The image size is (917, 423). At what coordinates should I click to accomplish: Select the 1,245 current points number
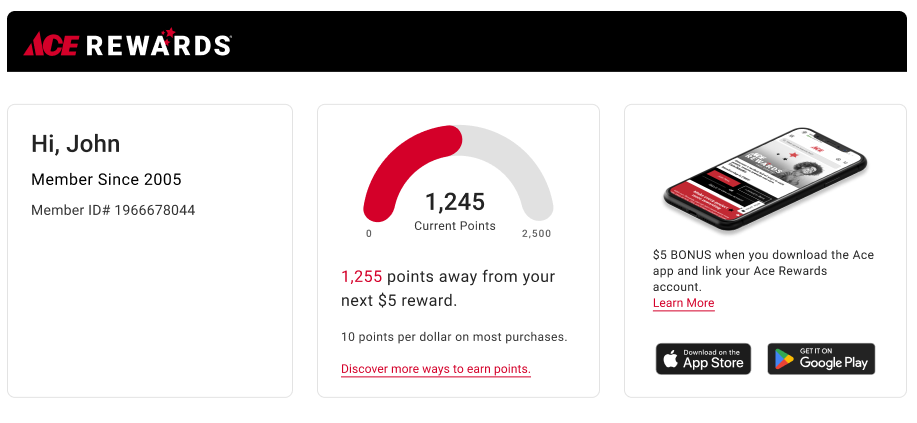coord(455,202)
